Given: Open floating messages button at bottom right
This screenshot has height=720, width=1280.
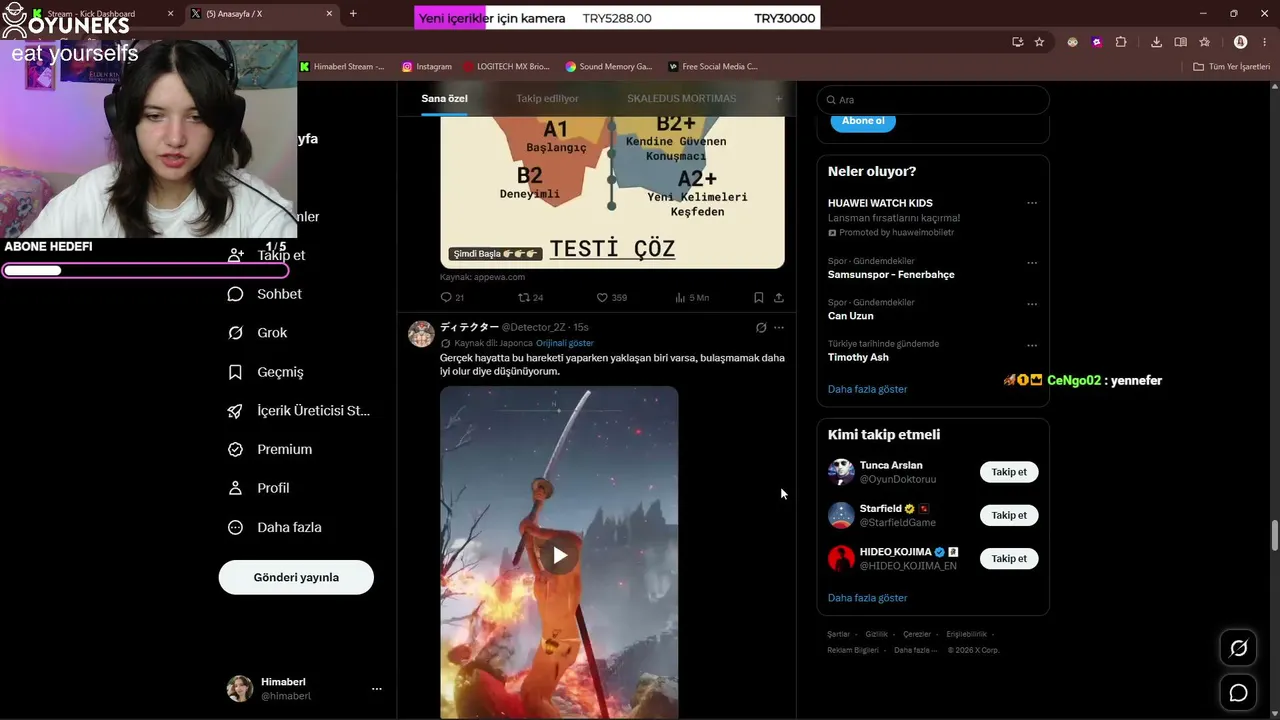Looking at the screenshot, I should coord(1238,693).
